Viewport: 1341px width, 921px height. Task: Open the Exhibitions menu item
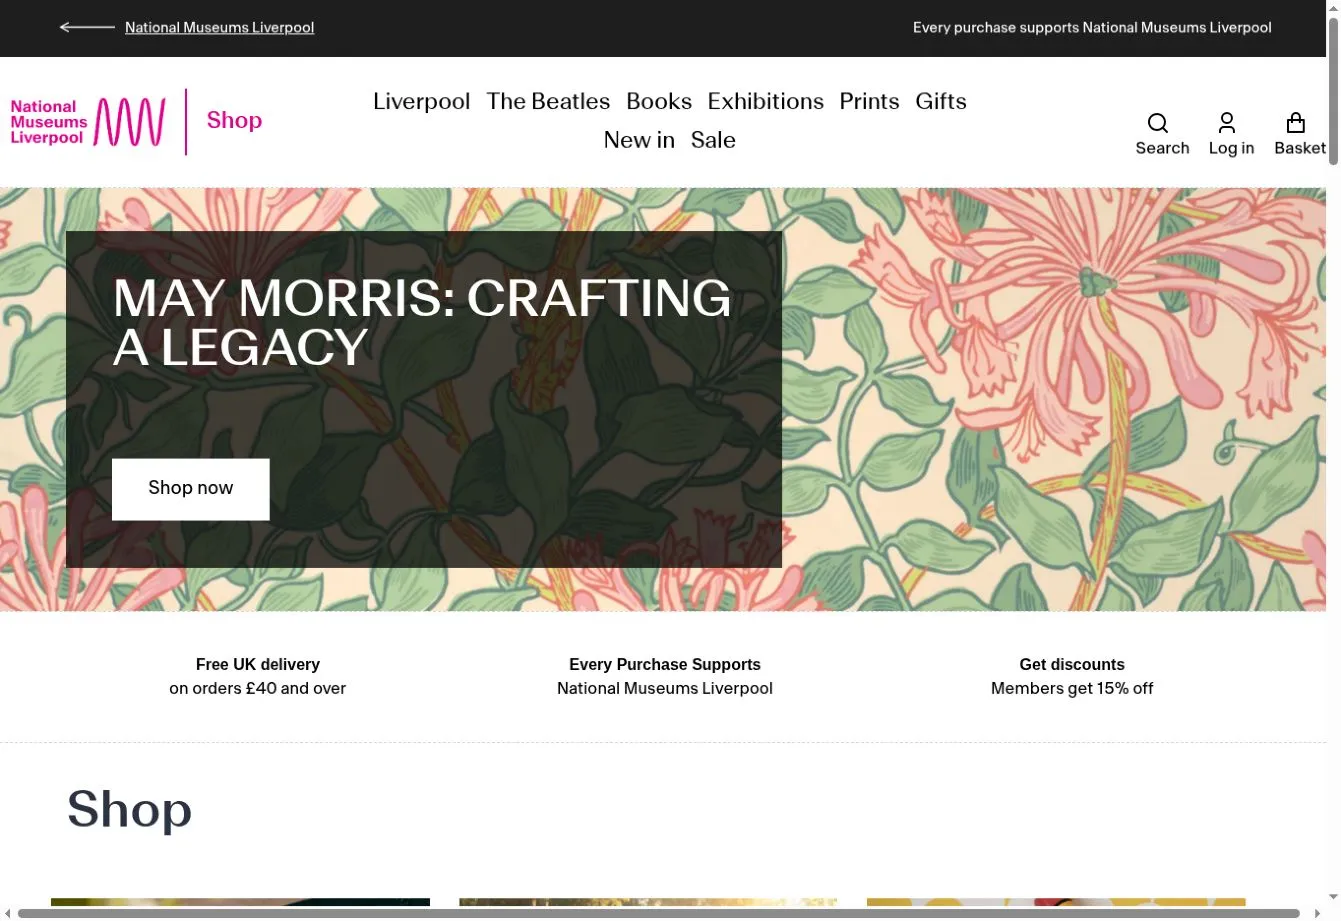[x=765, y=101]
